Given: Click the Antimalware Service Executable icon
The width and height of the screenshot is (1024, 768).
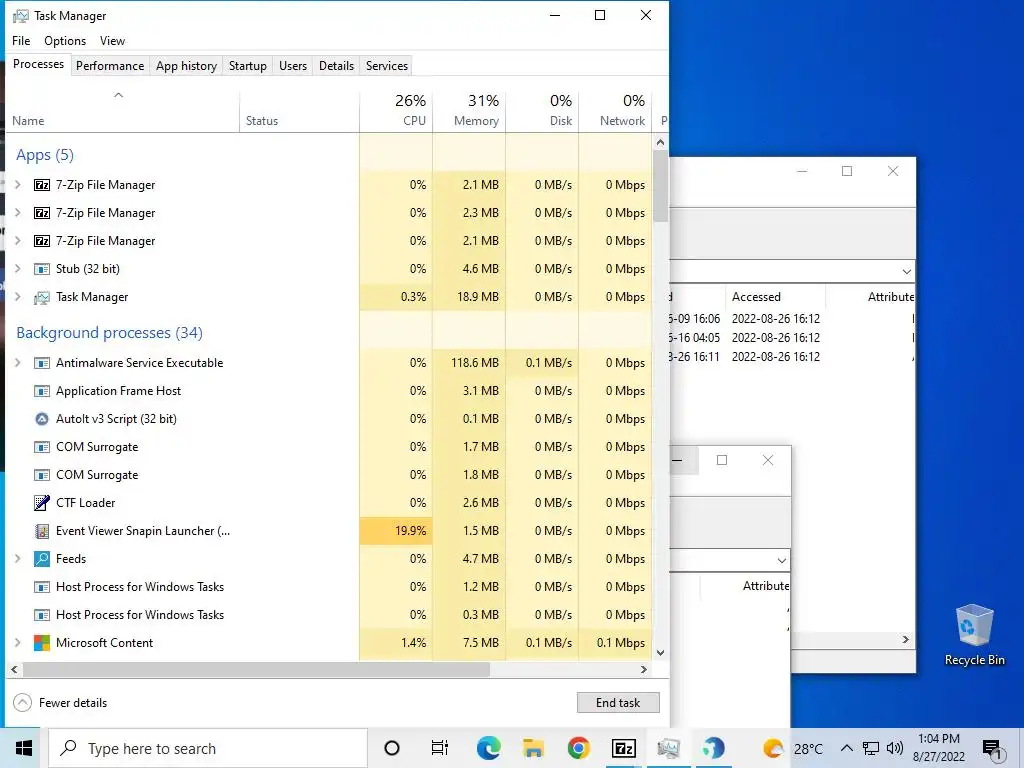Looking at the screenshot, I should (42, 363).
